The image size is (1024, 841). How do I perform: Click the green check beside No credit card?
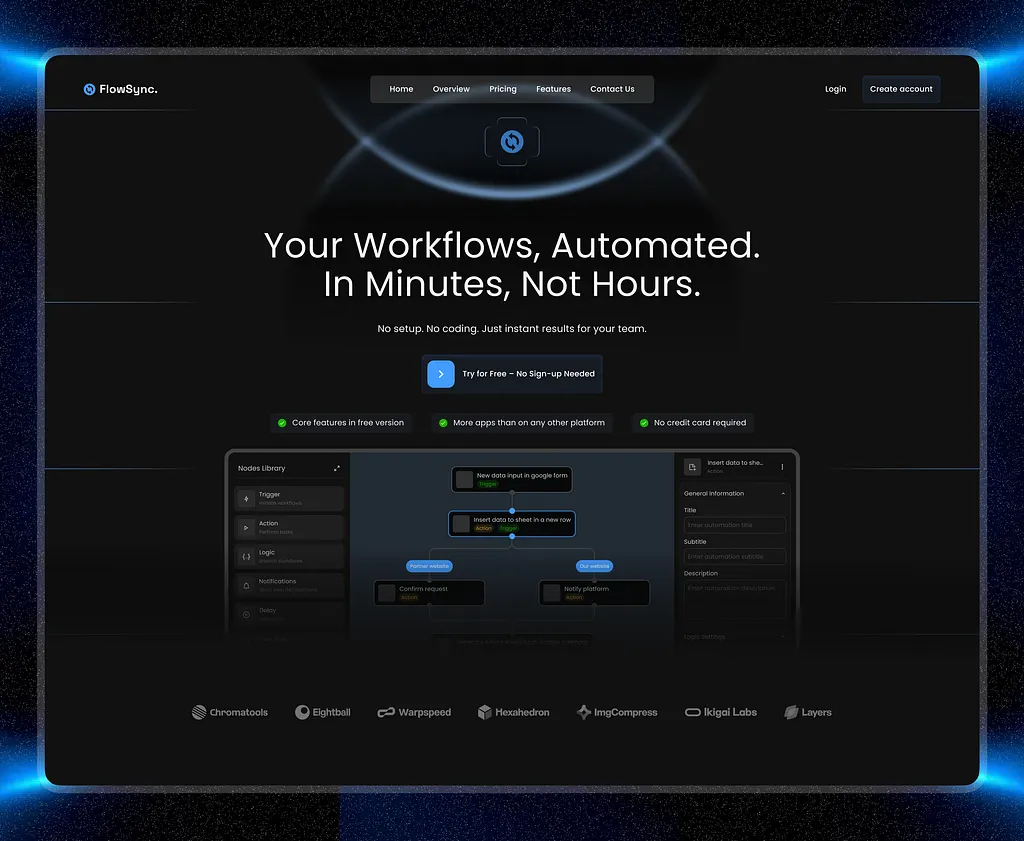644,423
